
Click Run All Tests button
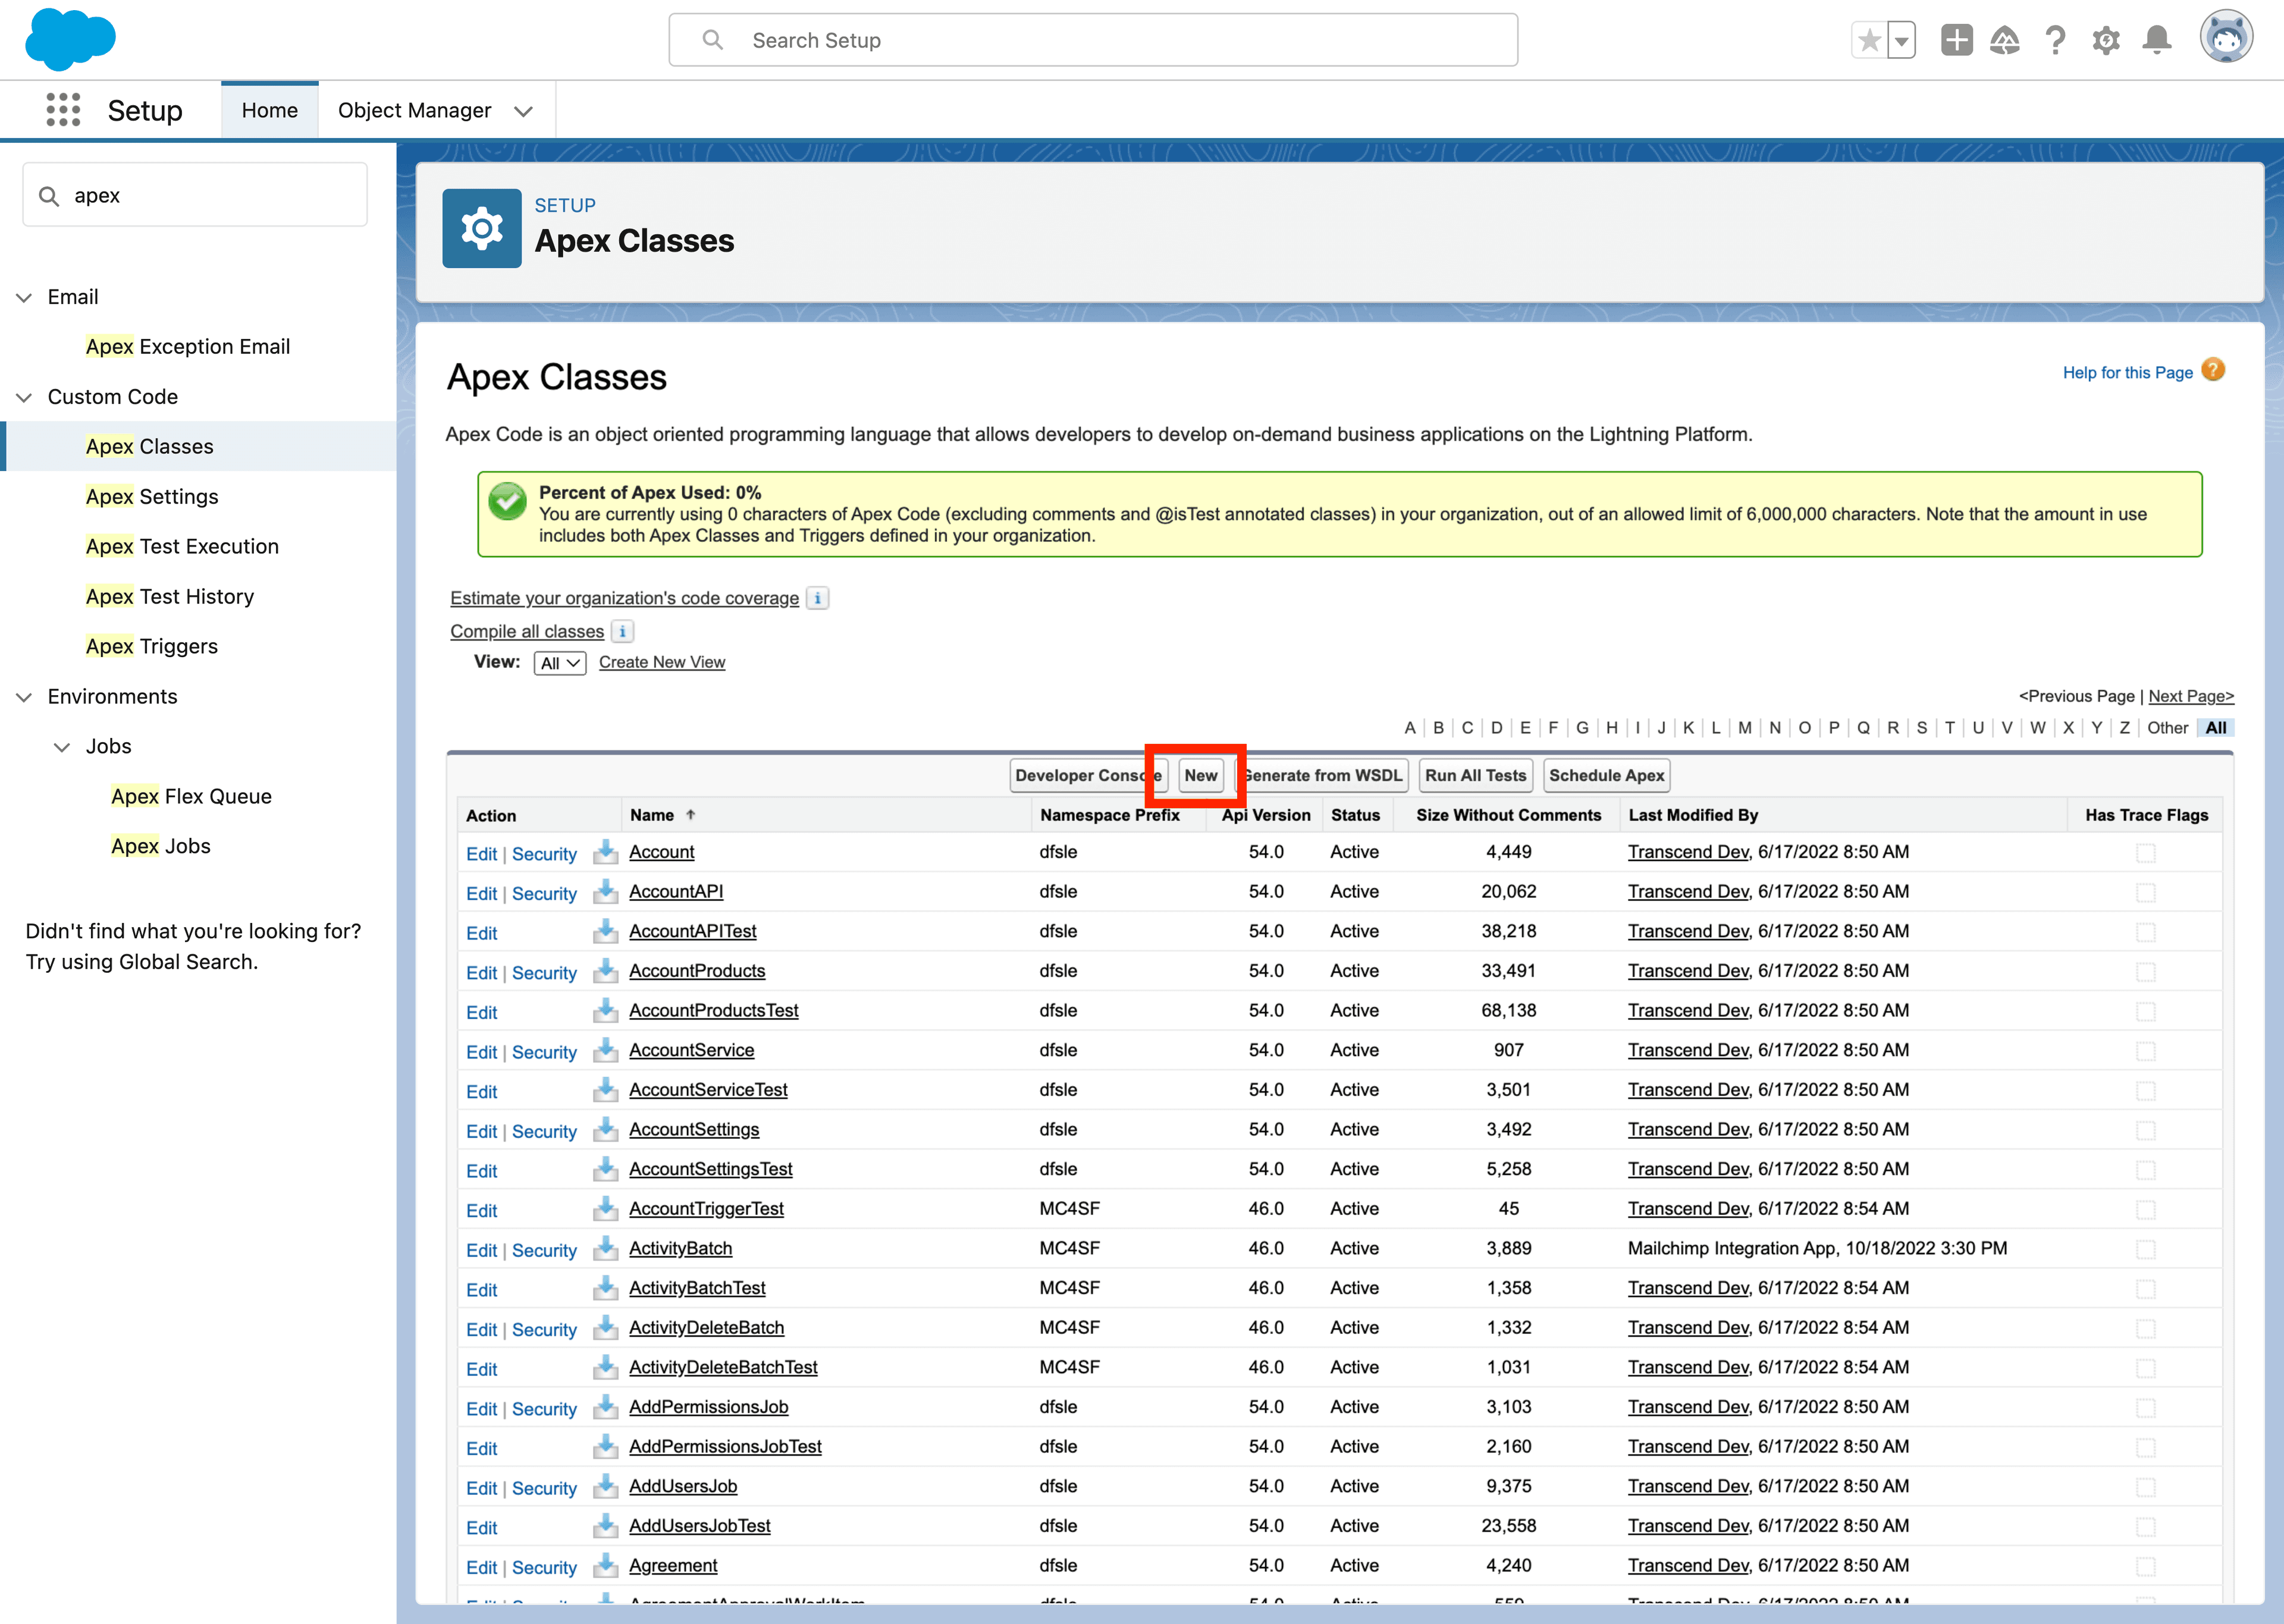coord(1476,775)
